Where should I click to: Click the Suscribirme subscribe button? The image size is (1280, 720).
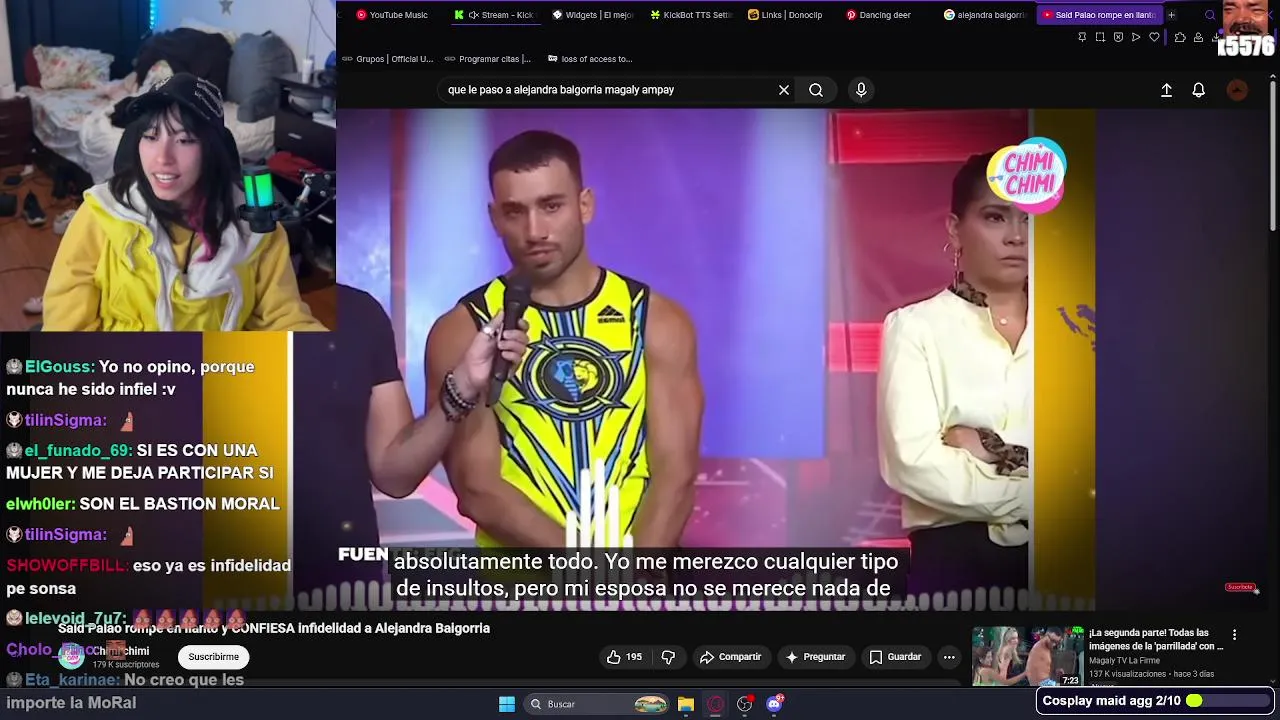point(214,657)
